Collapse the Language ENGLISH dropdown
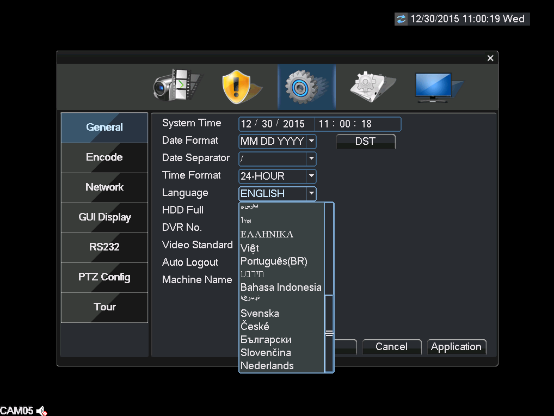Image resolution: width=554 pixels, height=416 pixels. tap(311, 193)
